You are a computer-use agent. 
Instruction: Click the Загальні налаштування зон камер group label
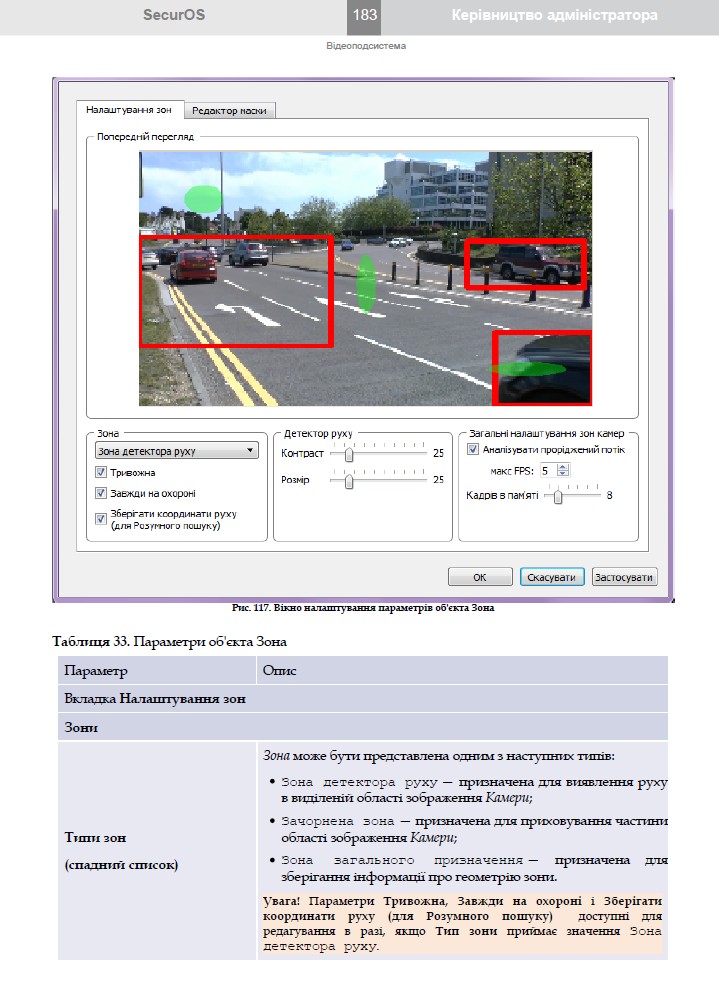[x=546, y=433]
